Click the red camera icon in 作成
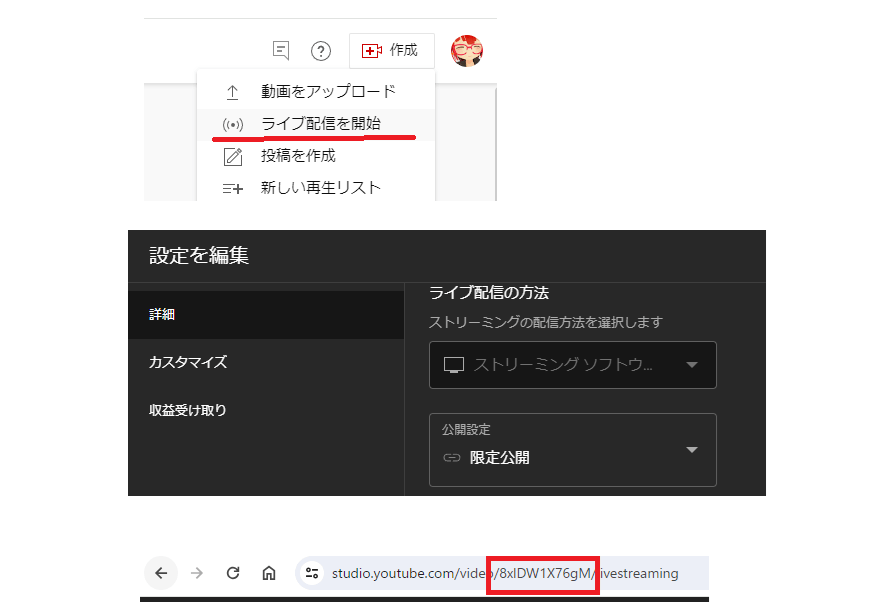Image resolution: width=893 pixels, height=613 pixels. [x=372, y=51]
